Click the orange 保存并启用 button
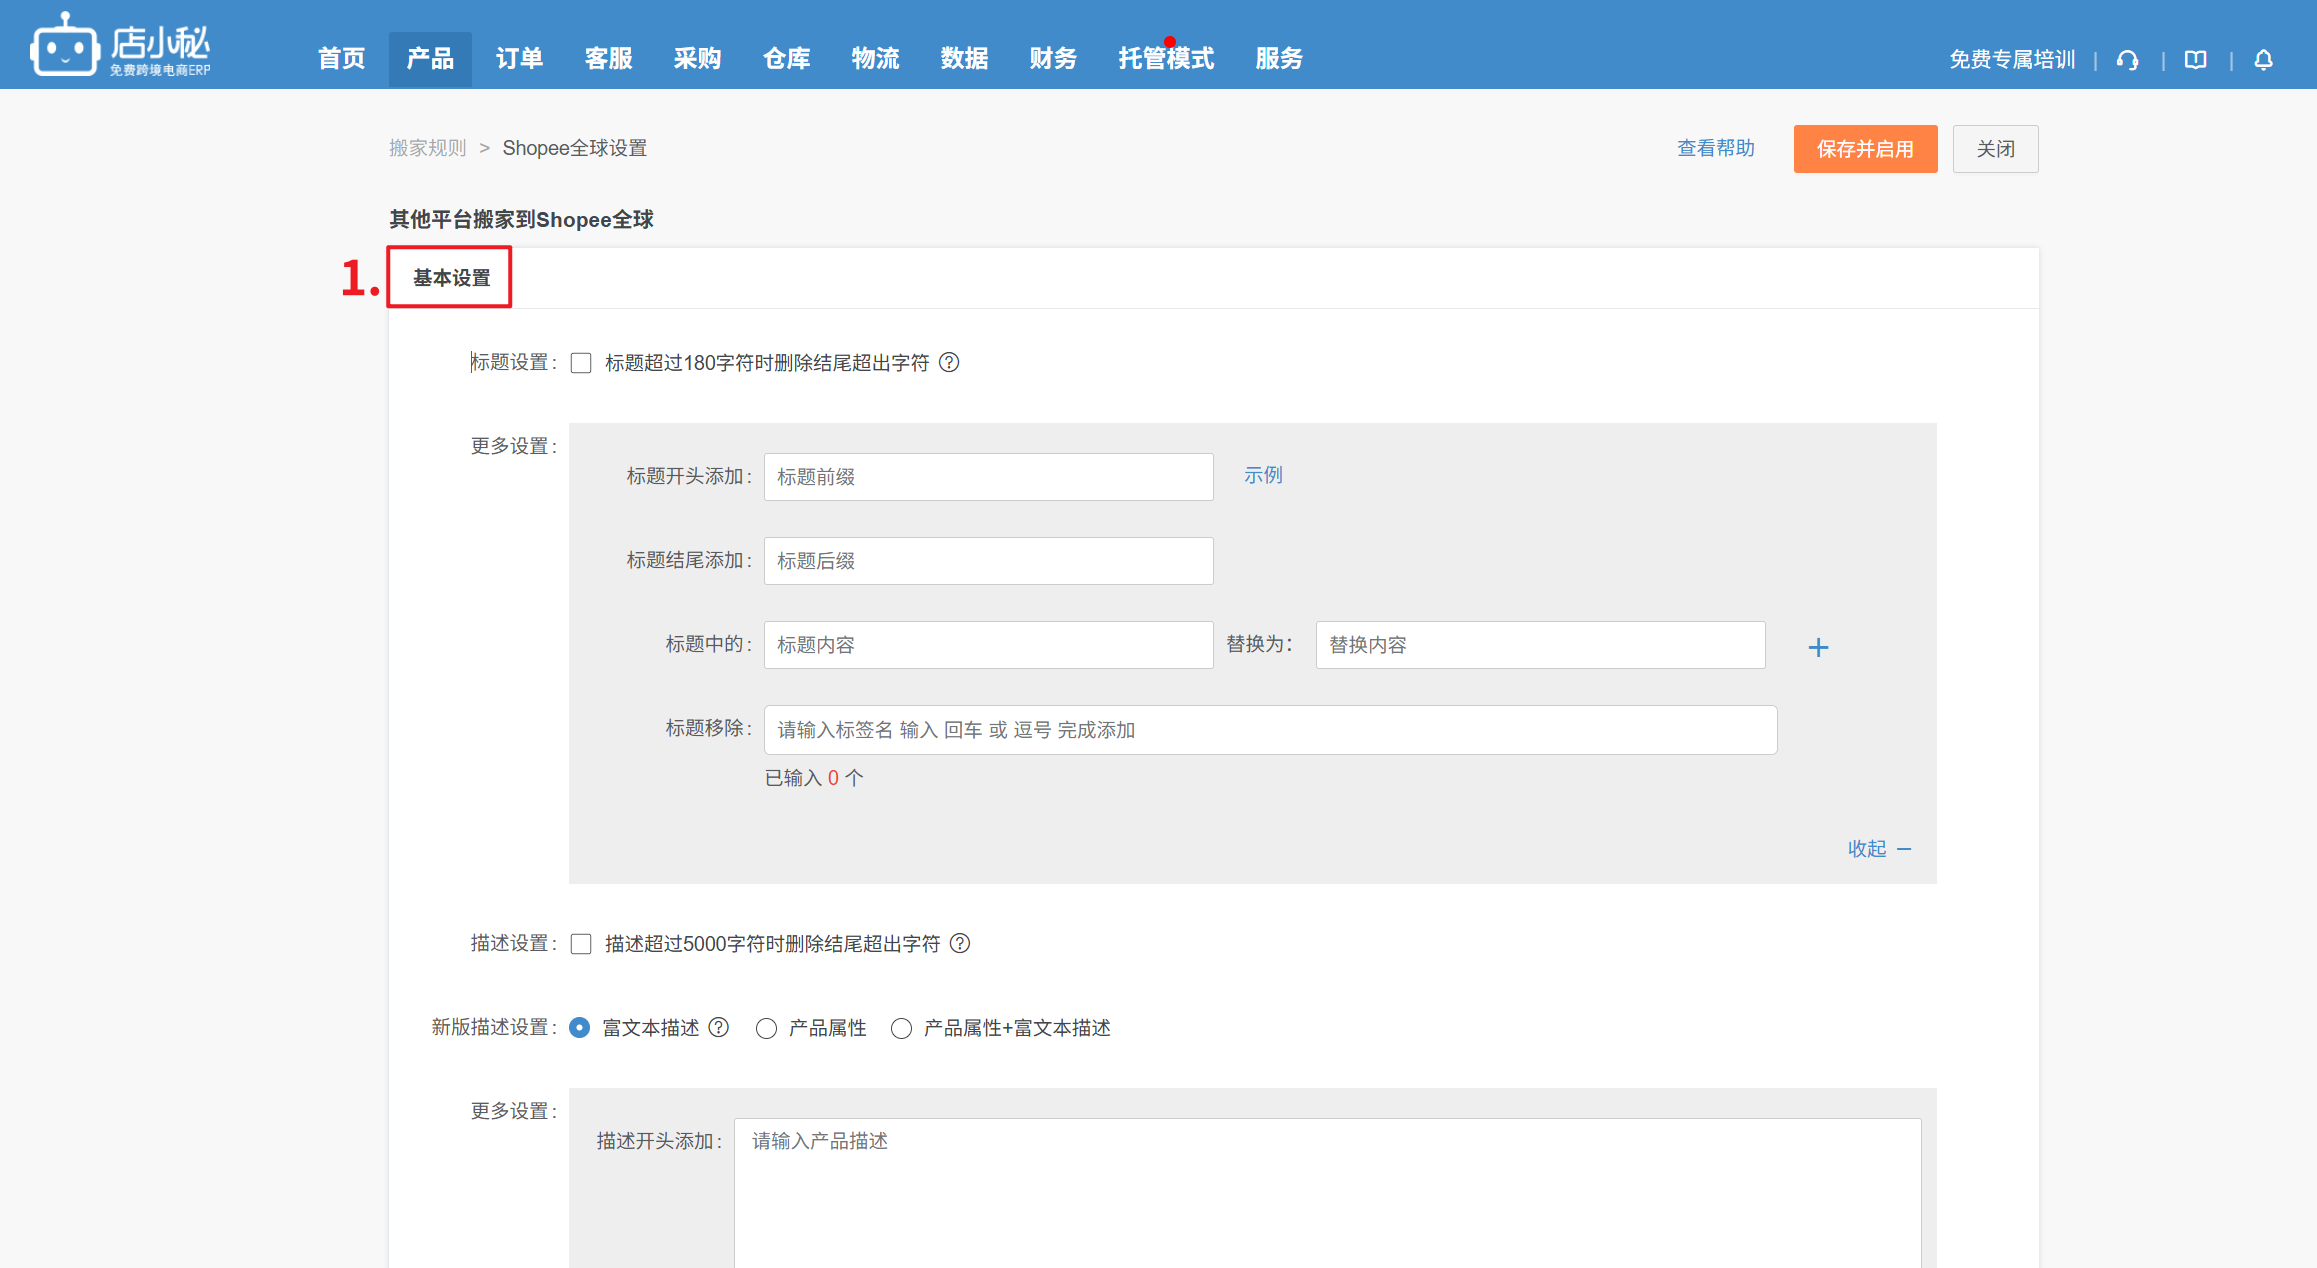This screenshot has width=2317, height=1268. point(1864,149)
